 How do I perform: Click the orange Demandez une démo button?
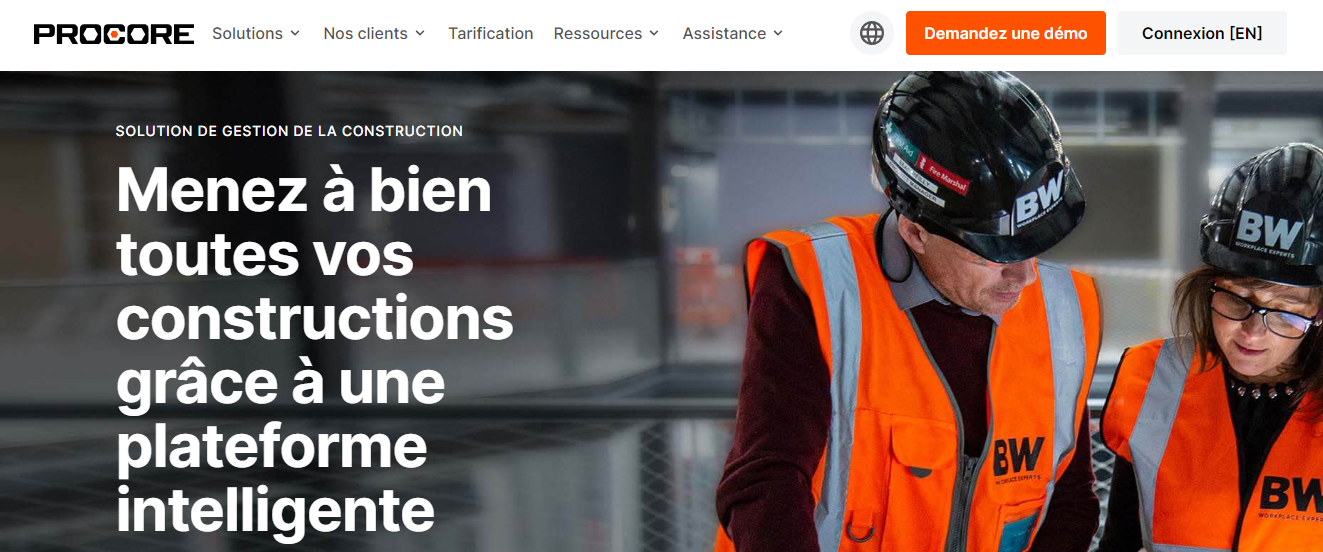pyautogui.click(x=1006, y=33)
